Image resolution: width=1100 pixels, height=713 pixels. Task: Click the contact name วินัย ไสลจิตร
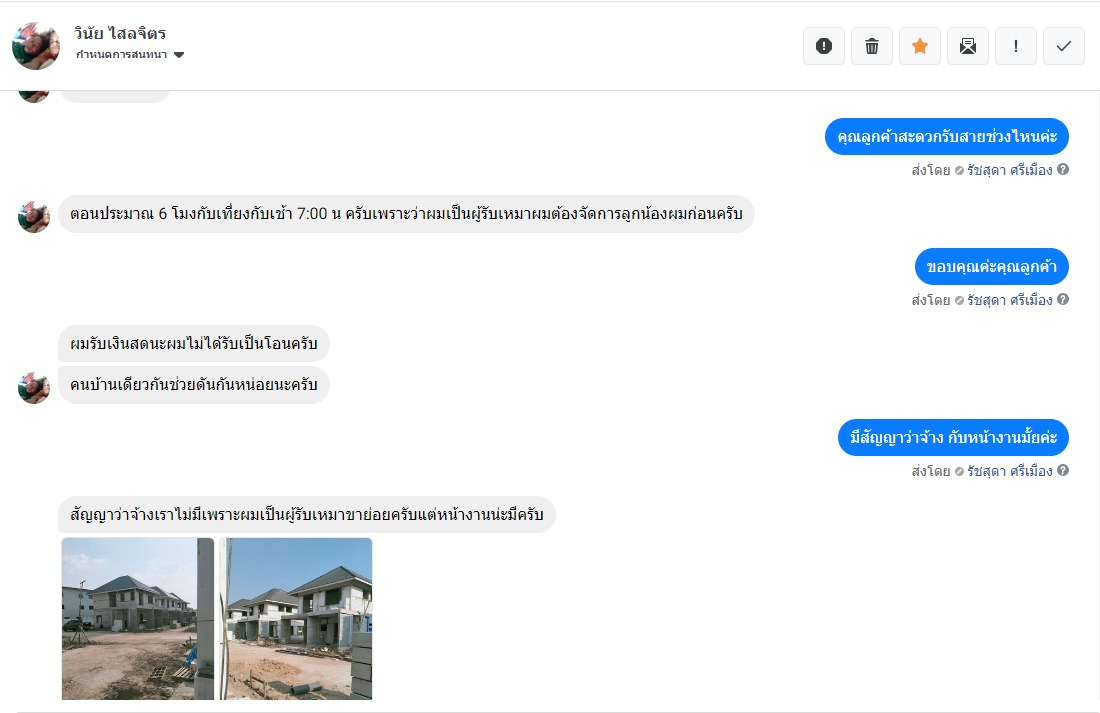point(120,33)
